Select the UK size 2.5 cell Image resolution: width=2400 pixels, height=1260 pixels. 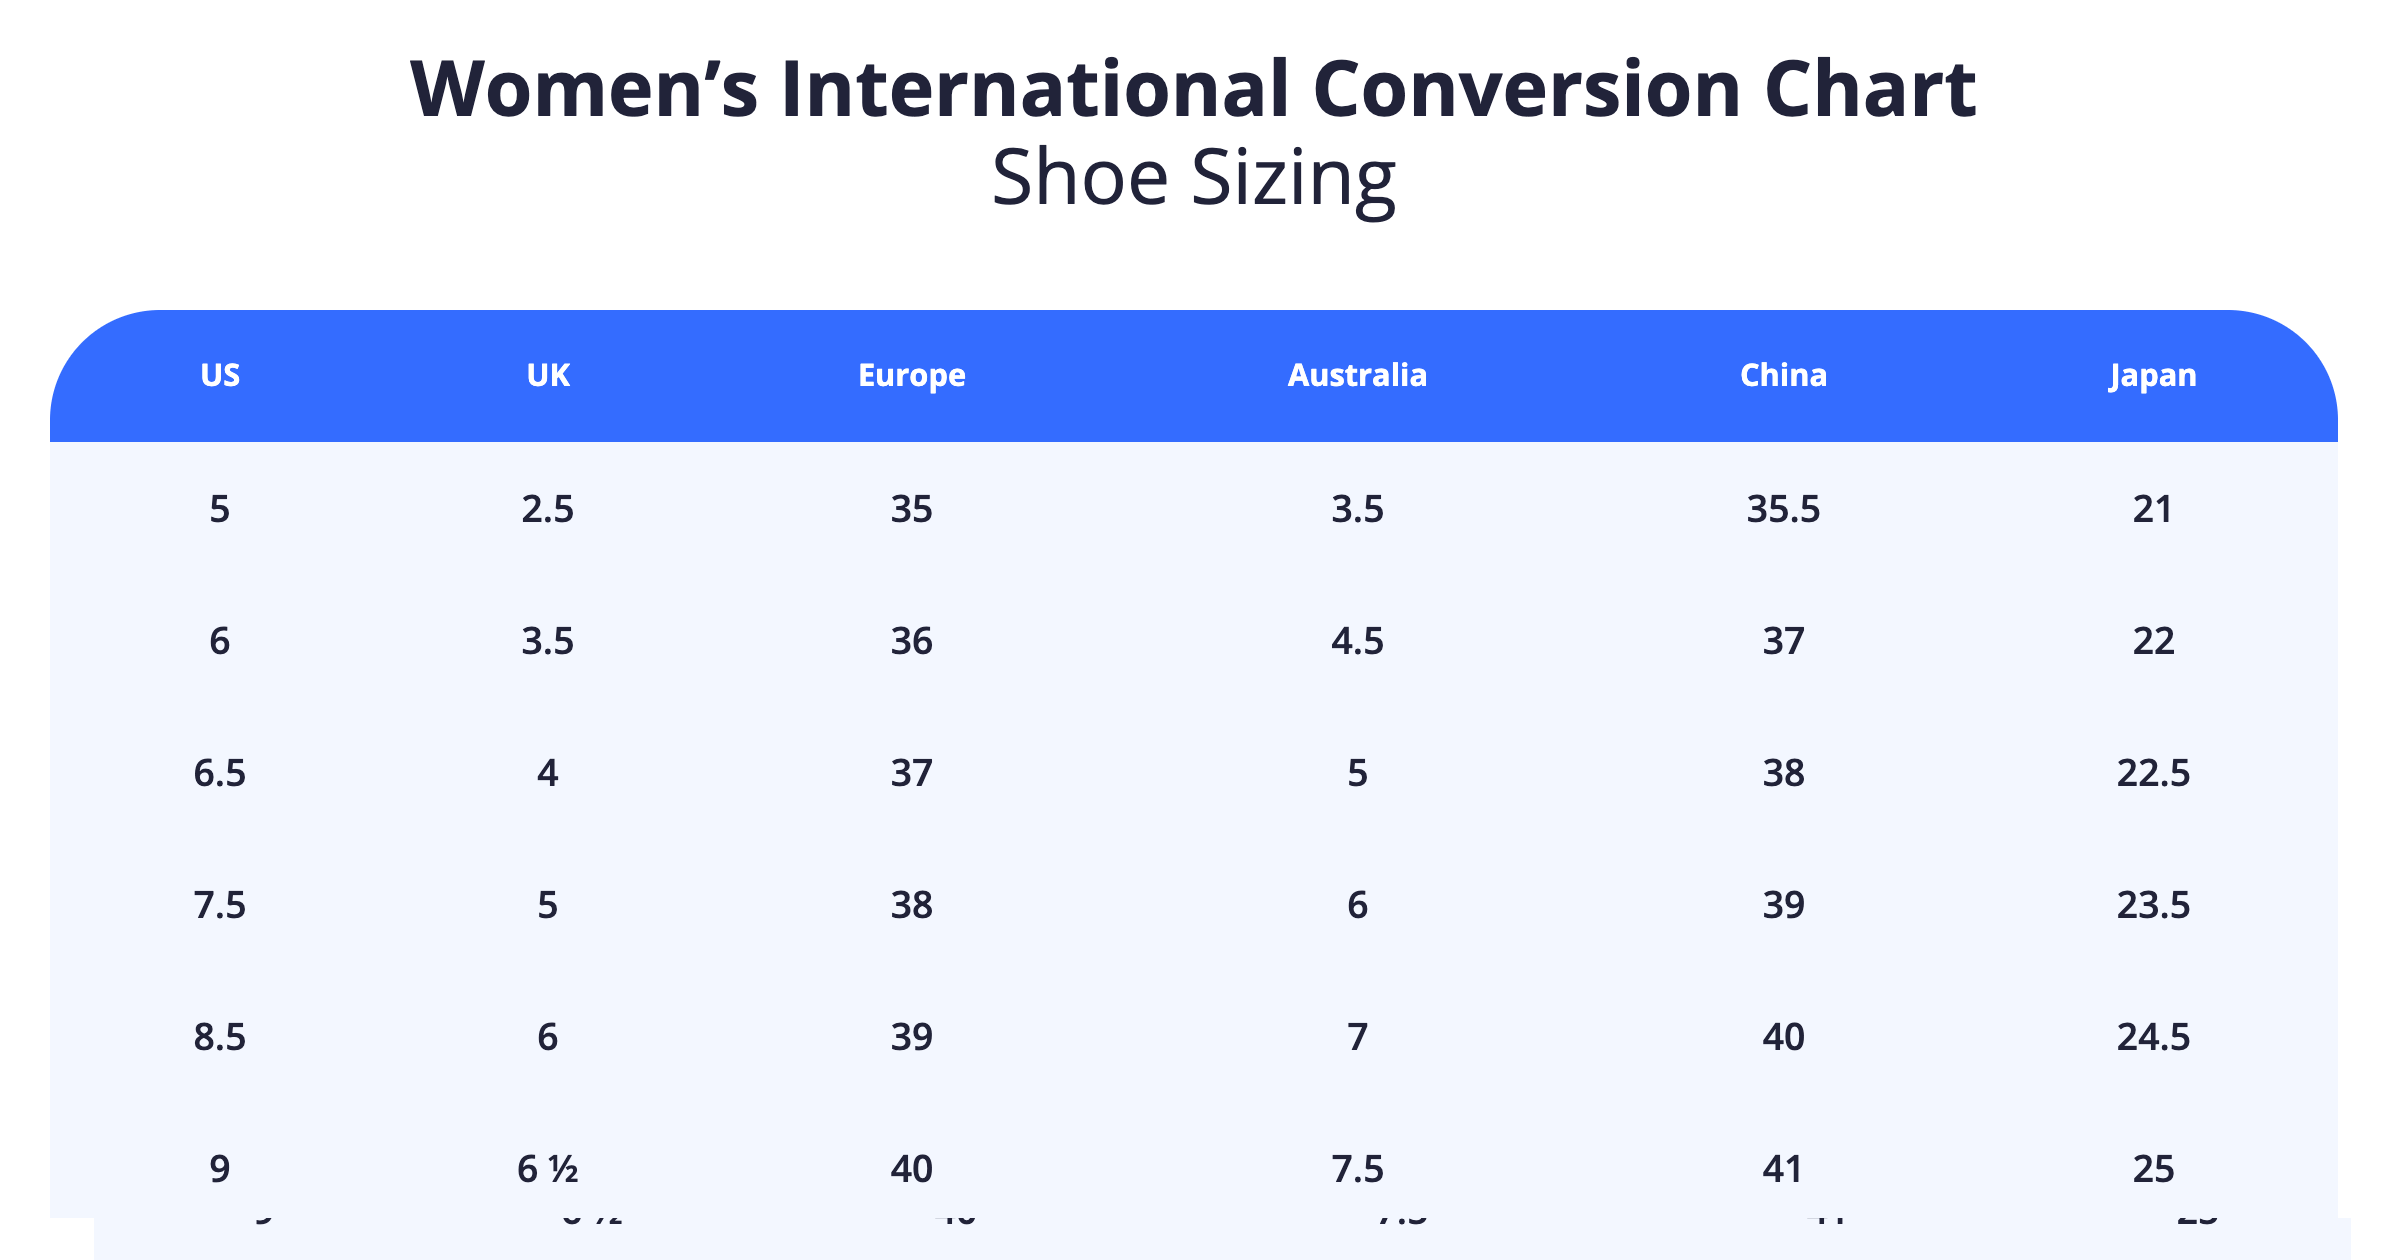548,509
